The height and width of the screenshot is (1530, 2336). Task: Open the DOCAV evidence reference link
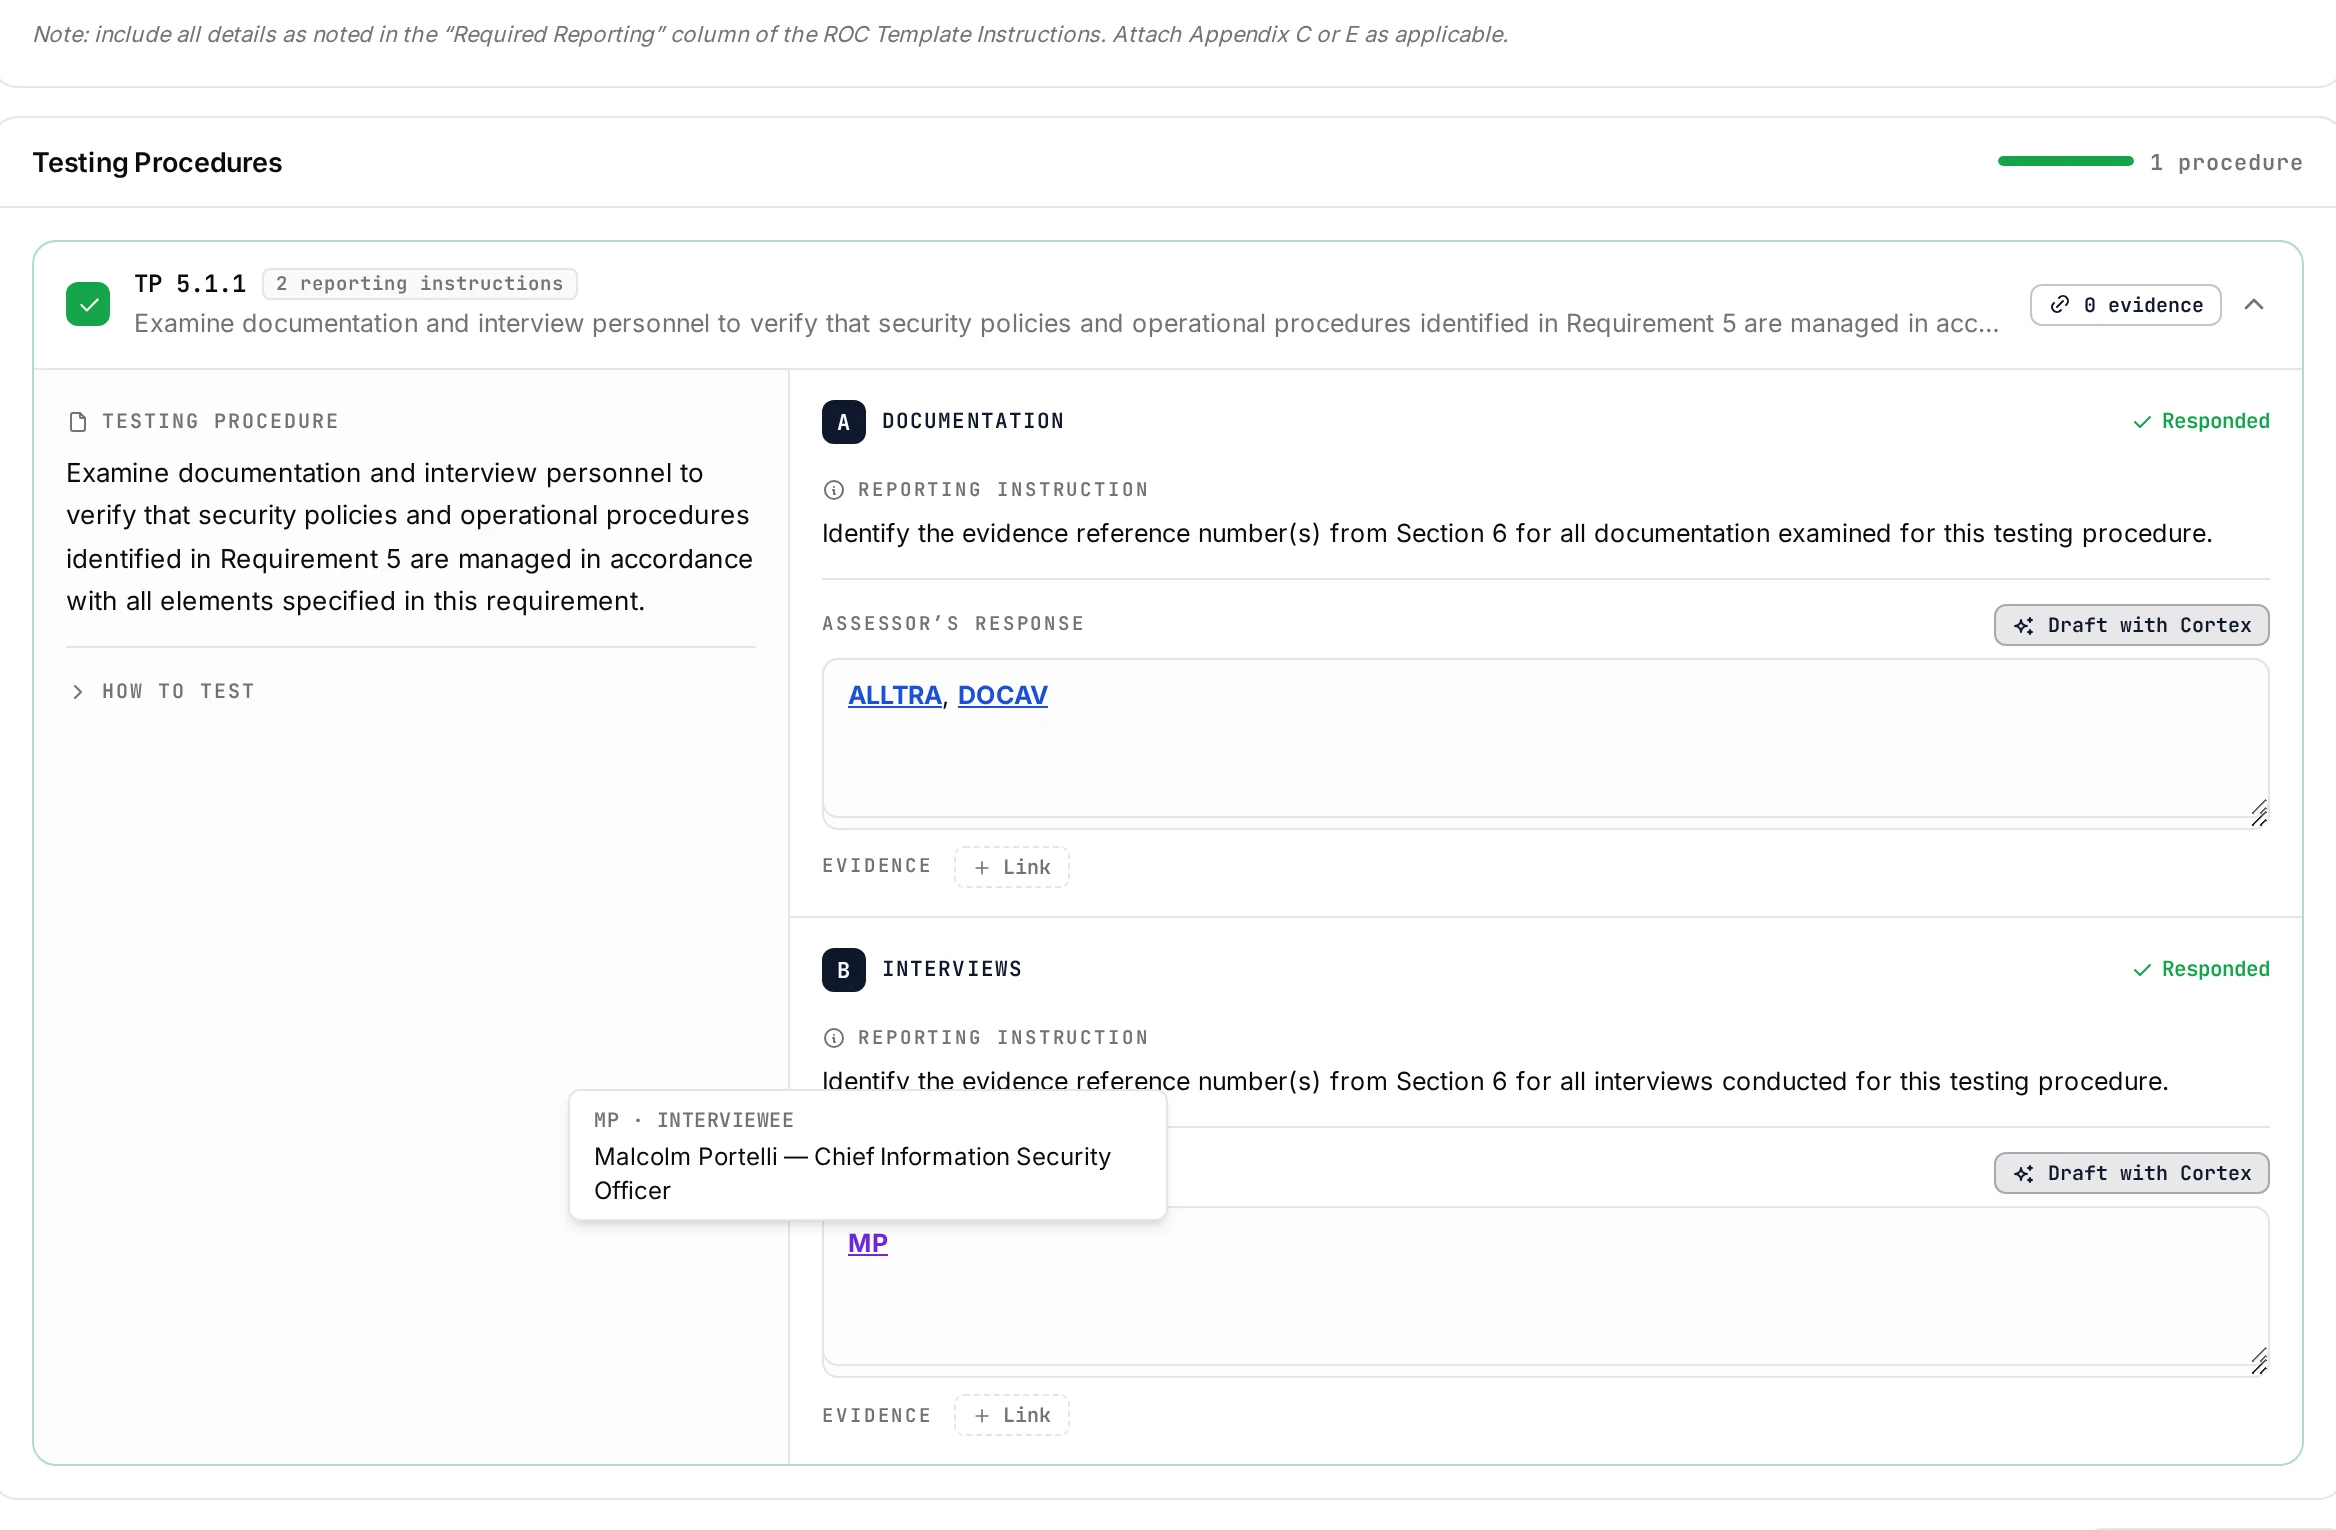point(1003,695)
